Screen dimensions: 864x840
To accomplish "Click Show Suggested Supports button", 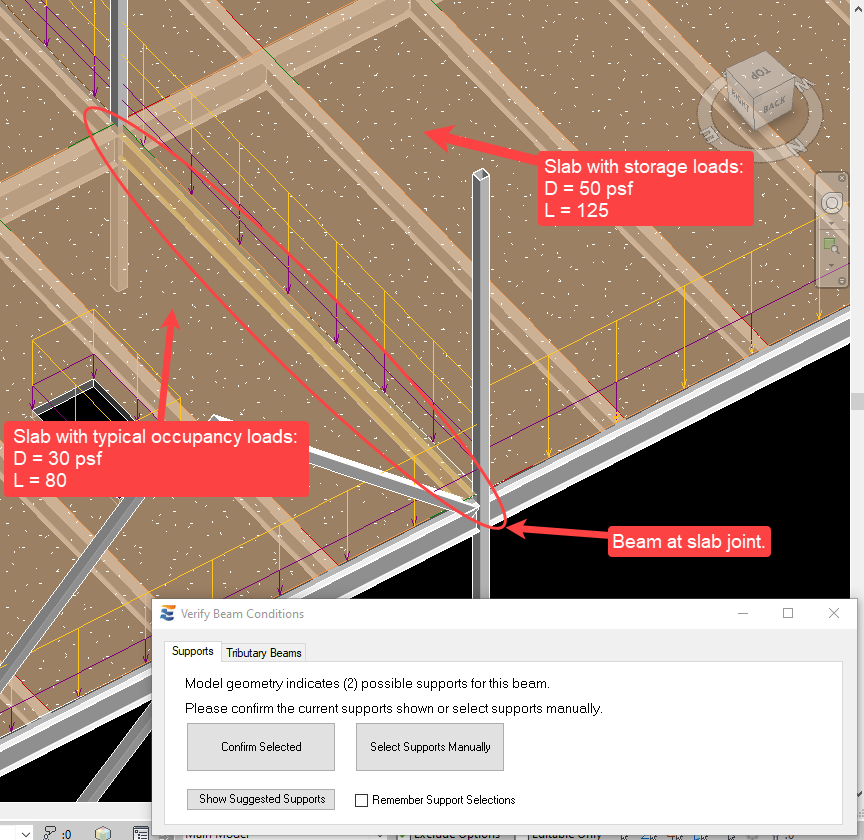I will click(x=262, y=799).
